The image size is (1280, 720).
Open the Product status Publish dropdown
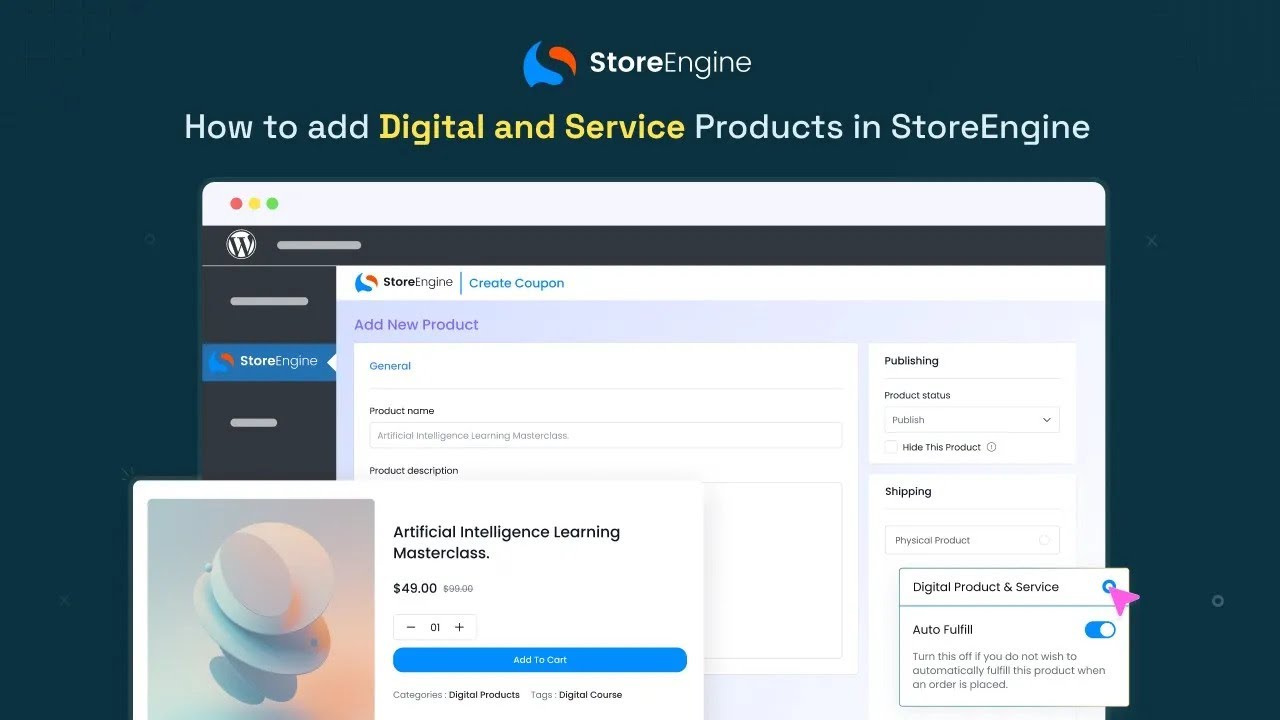(972, 420)
